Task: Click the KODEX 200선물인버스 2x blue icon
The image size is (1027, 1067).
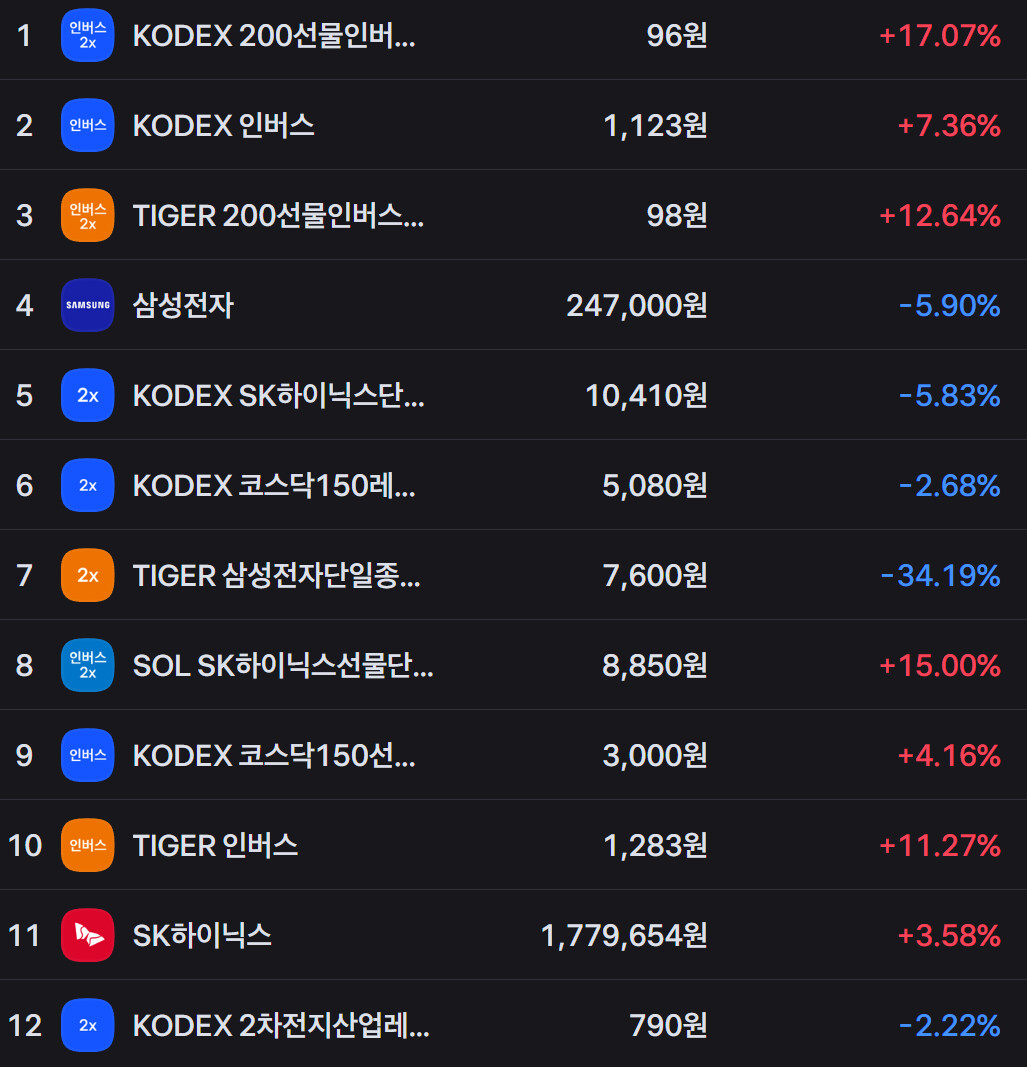Action: [87, 35]
